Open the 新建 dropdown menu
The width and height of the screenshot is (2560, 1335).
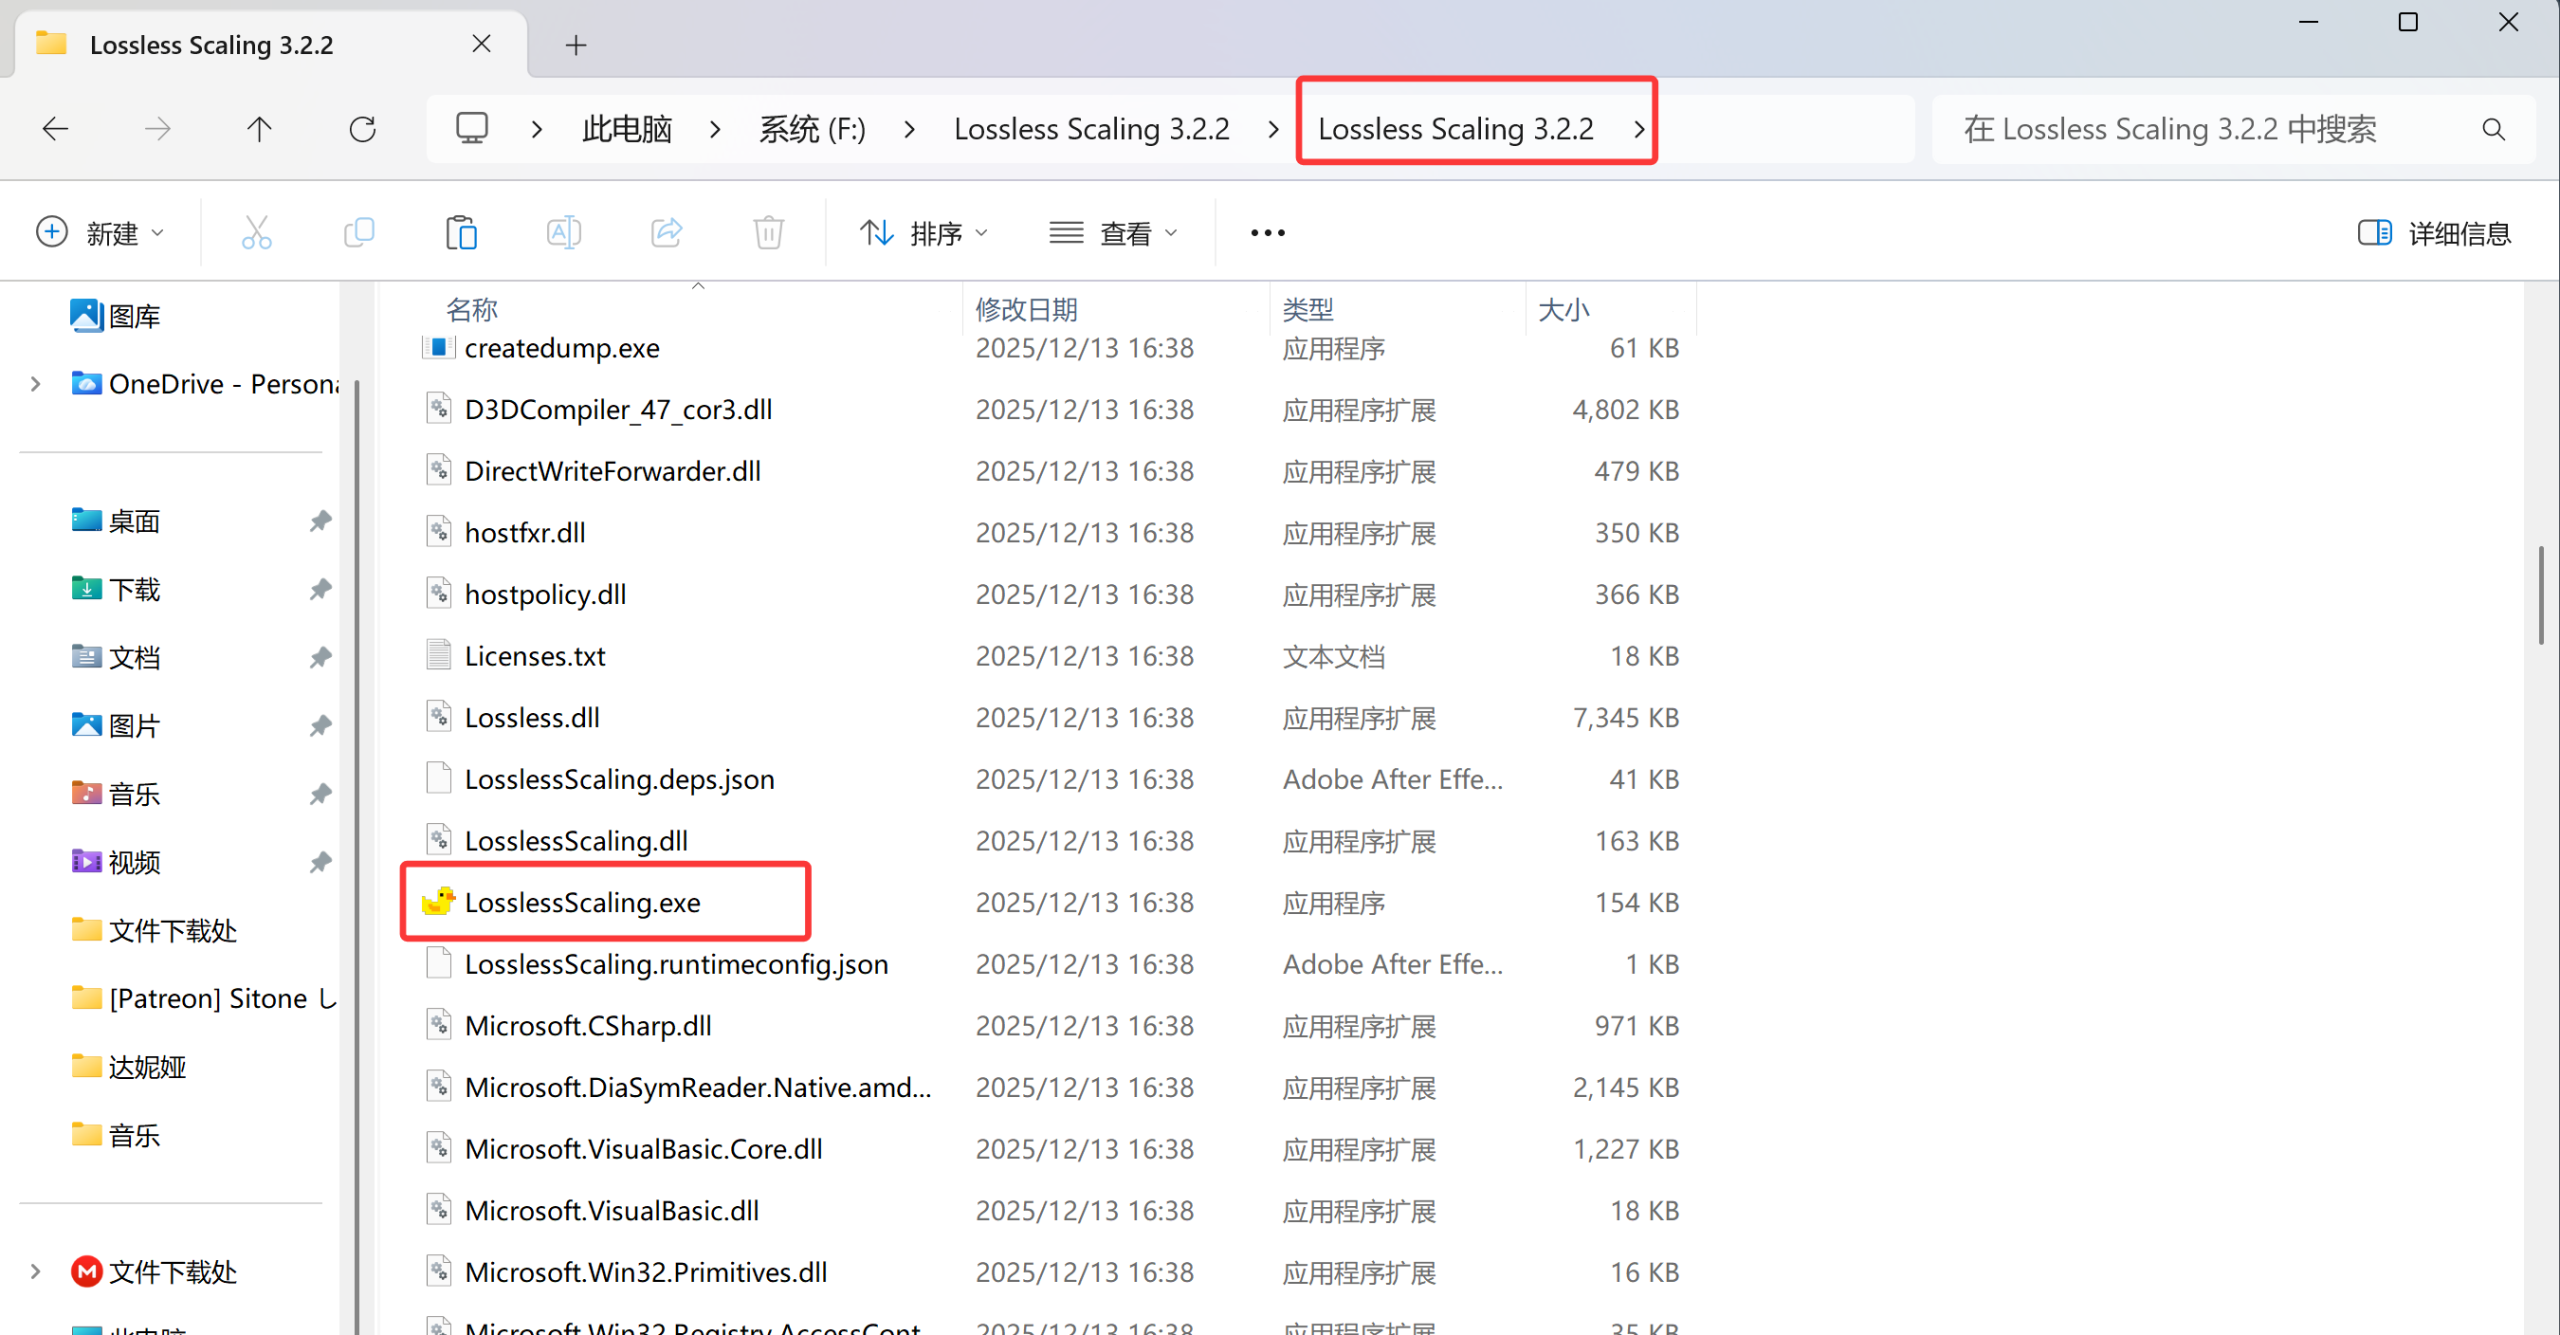pos(100,233)
